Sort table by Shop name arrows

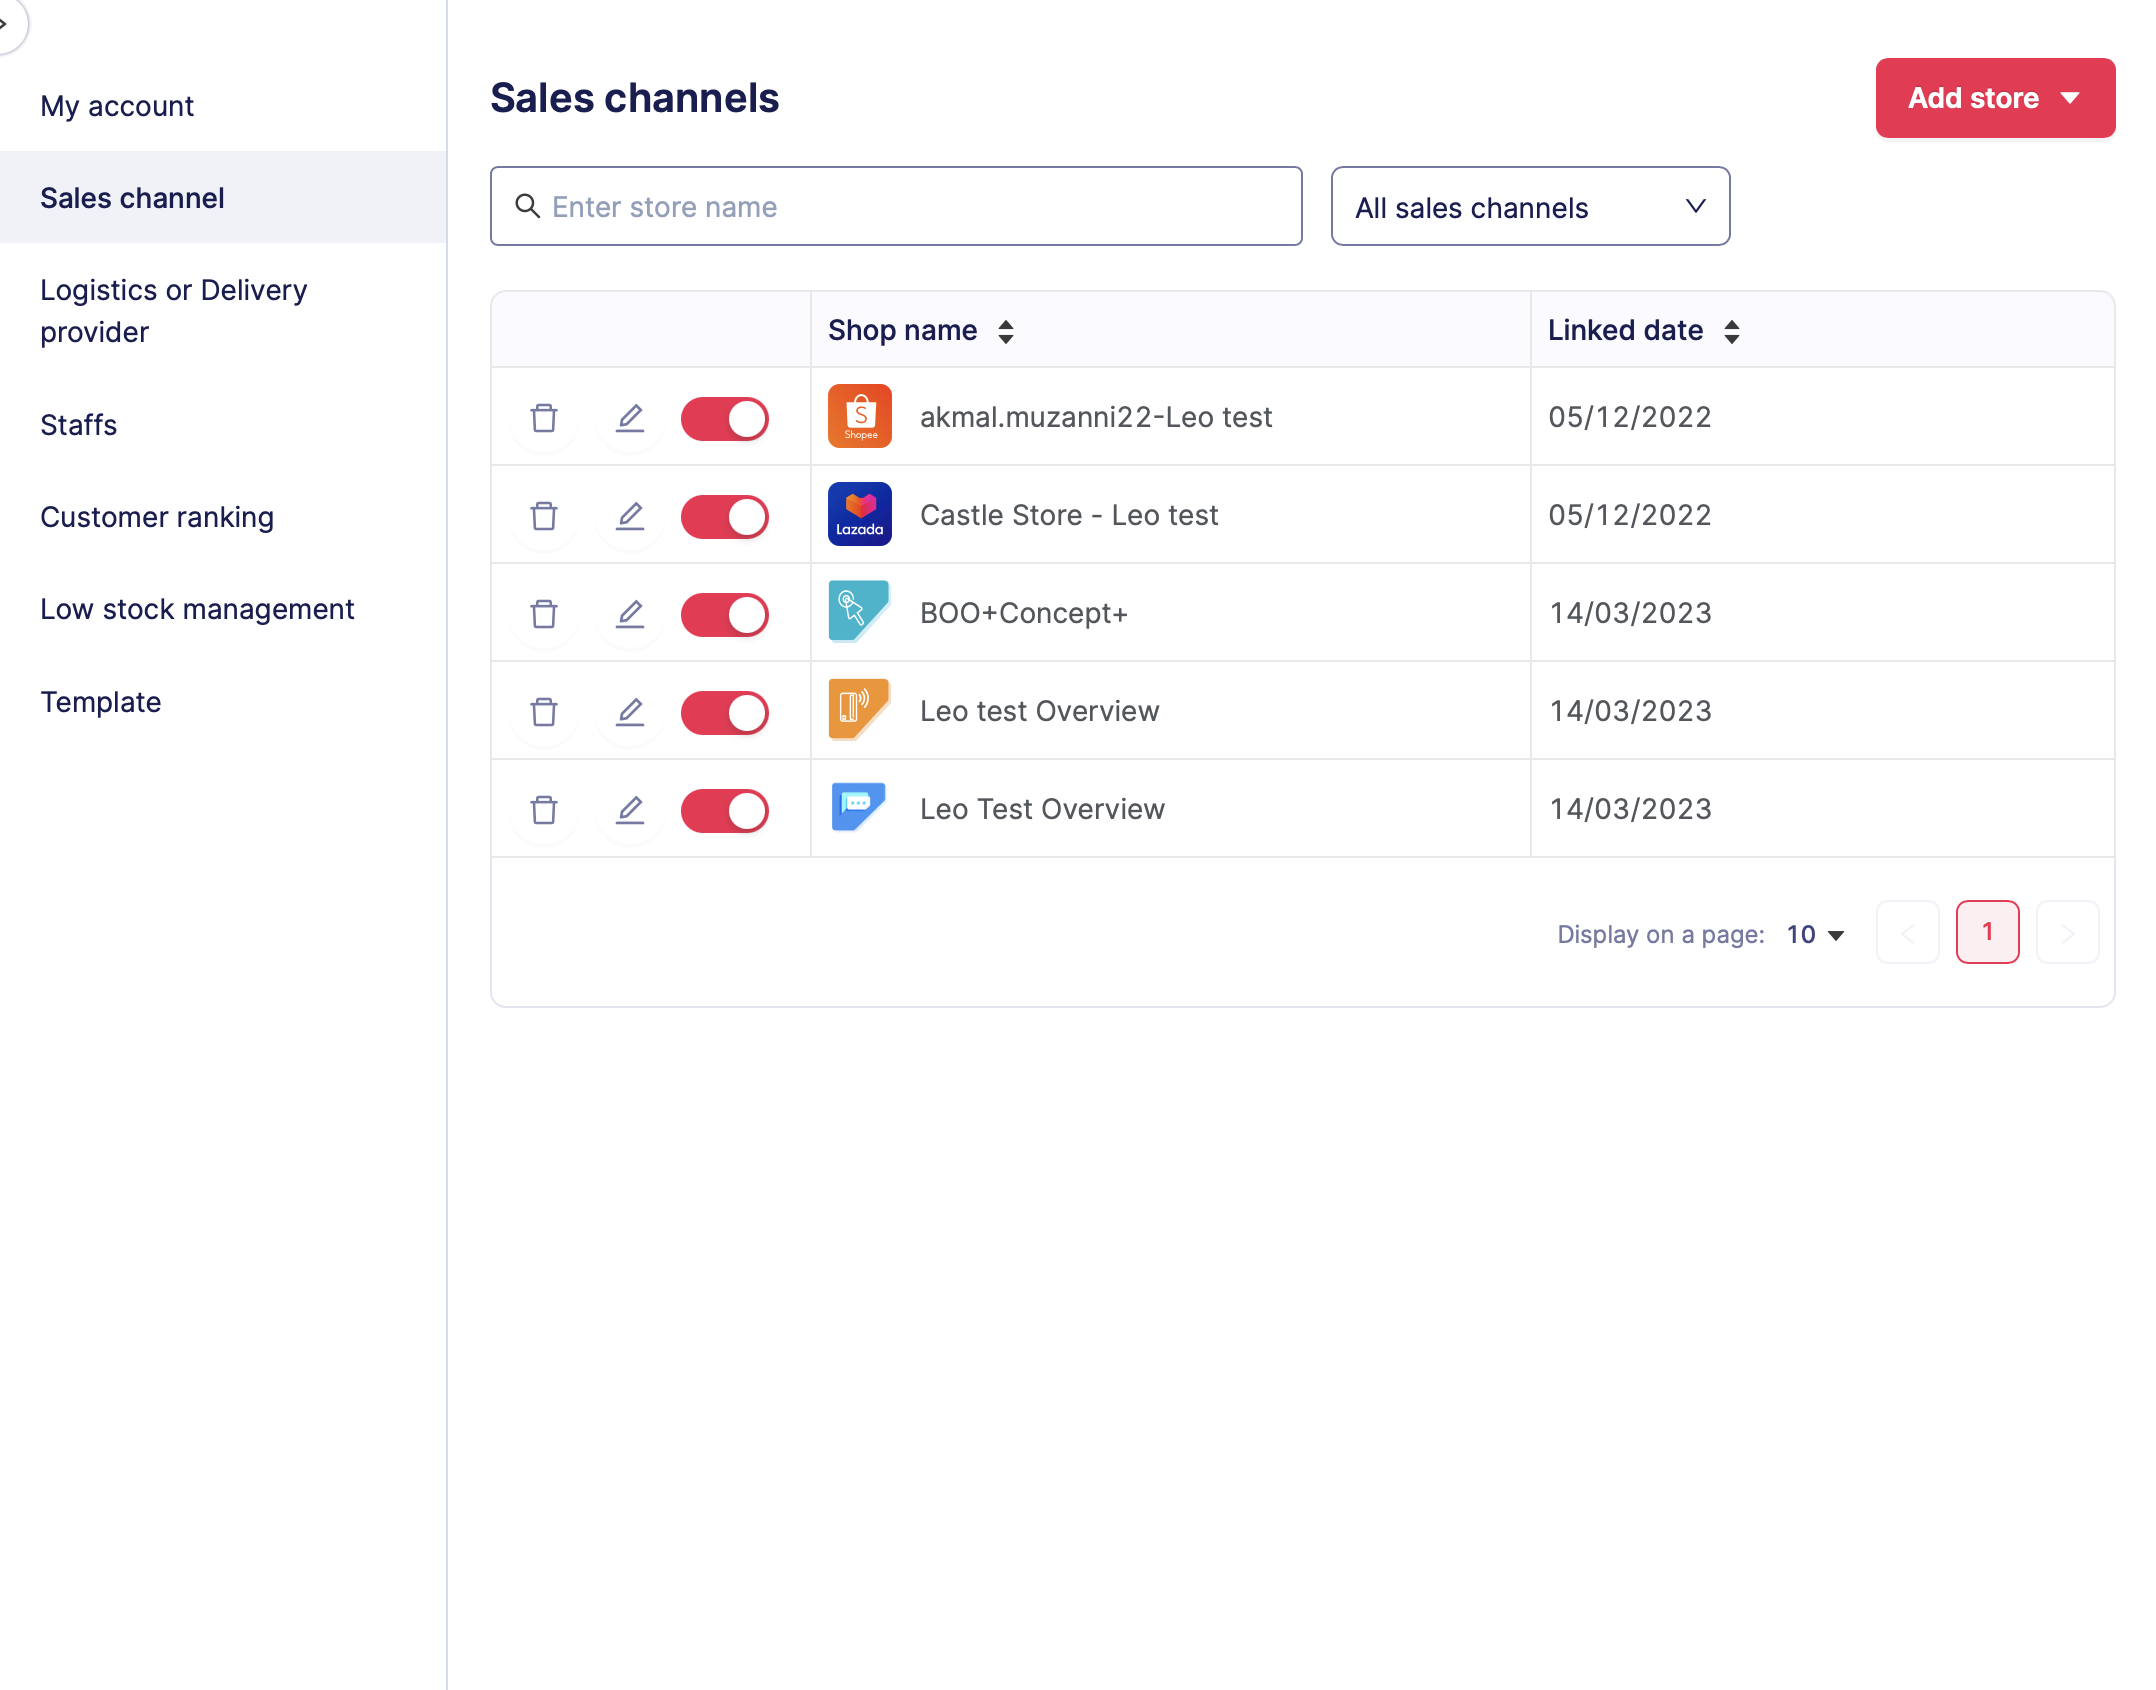click(1006, 332)
